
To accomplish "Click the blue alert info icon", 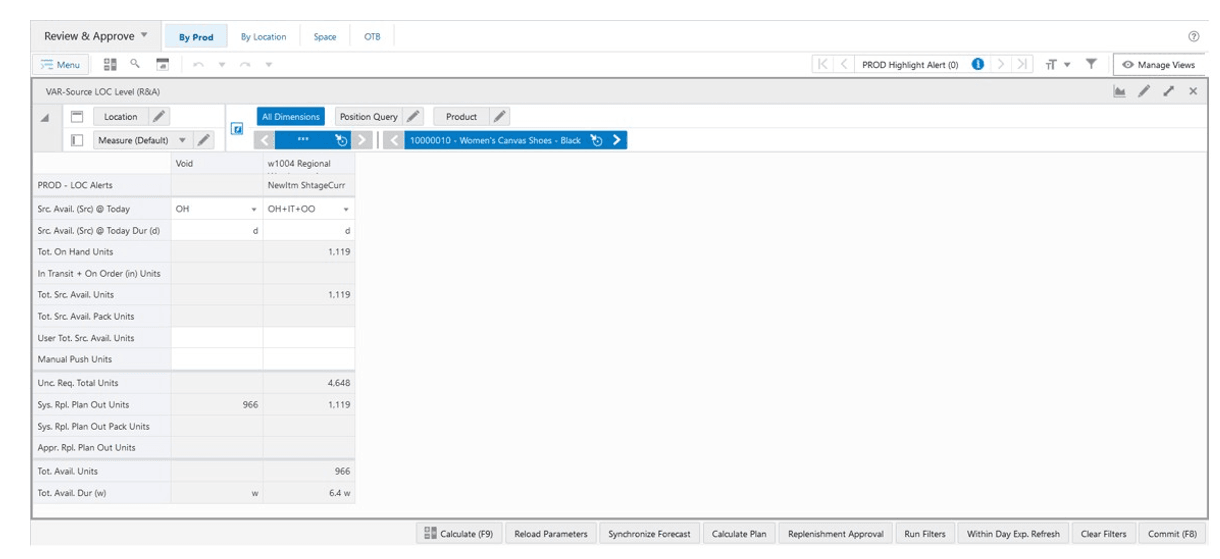I will tap(976, 65).
